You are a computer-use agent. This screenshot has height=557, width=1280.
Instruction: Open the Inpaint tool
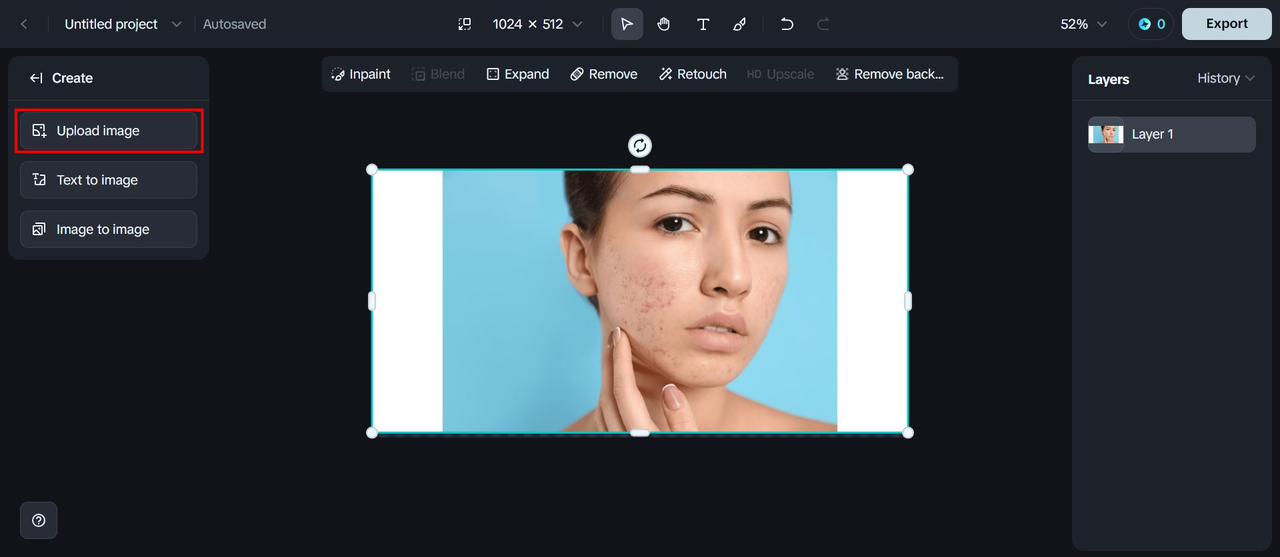click(361, 74)
